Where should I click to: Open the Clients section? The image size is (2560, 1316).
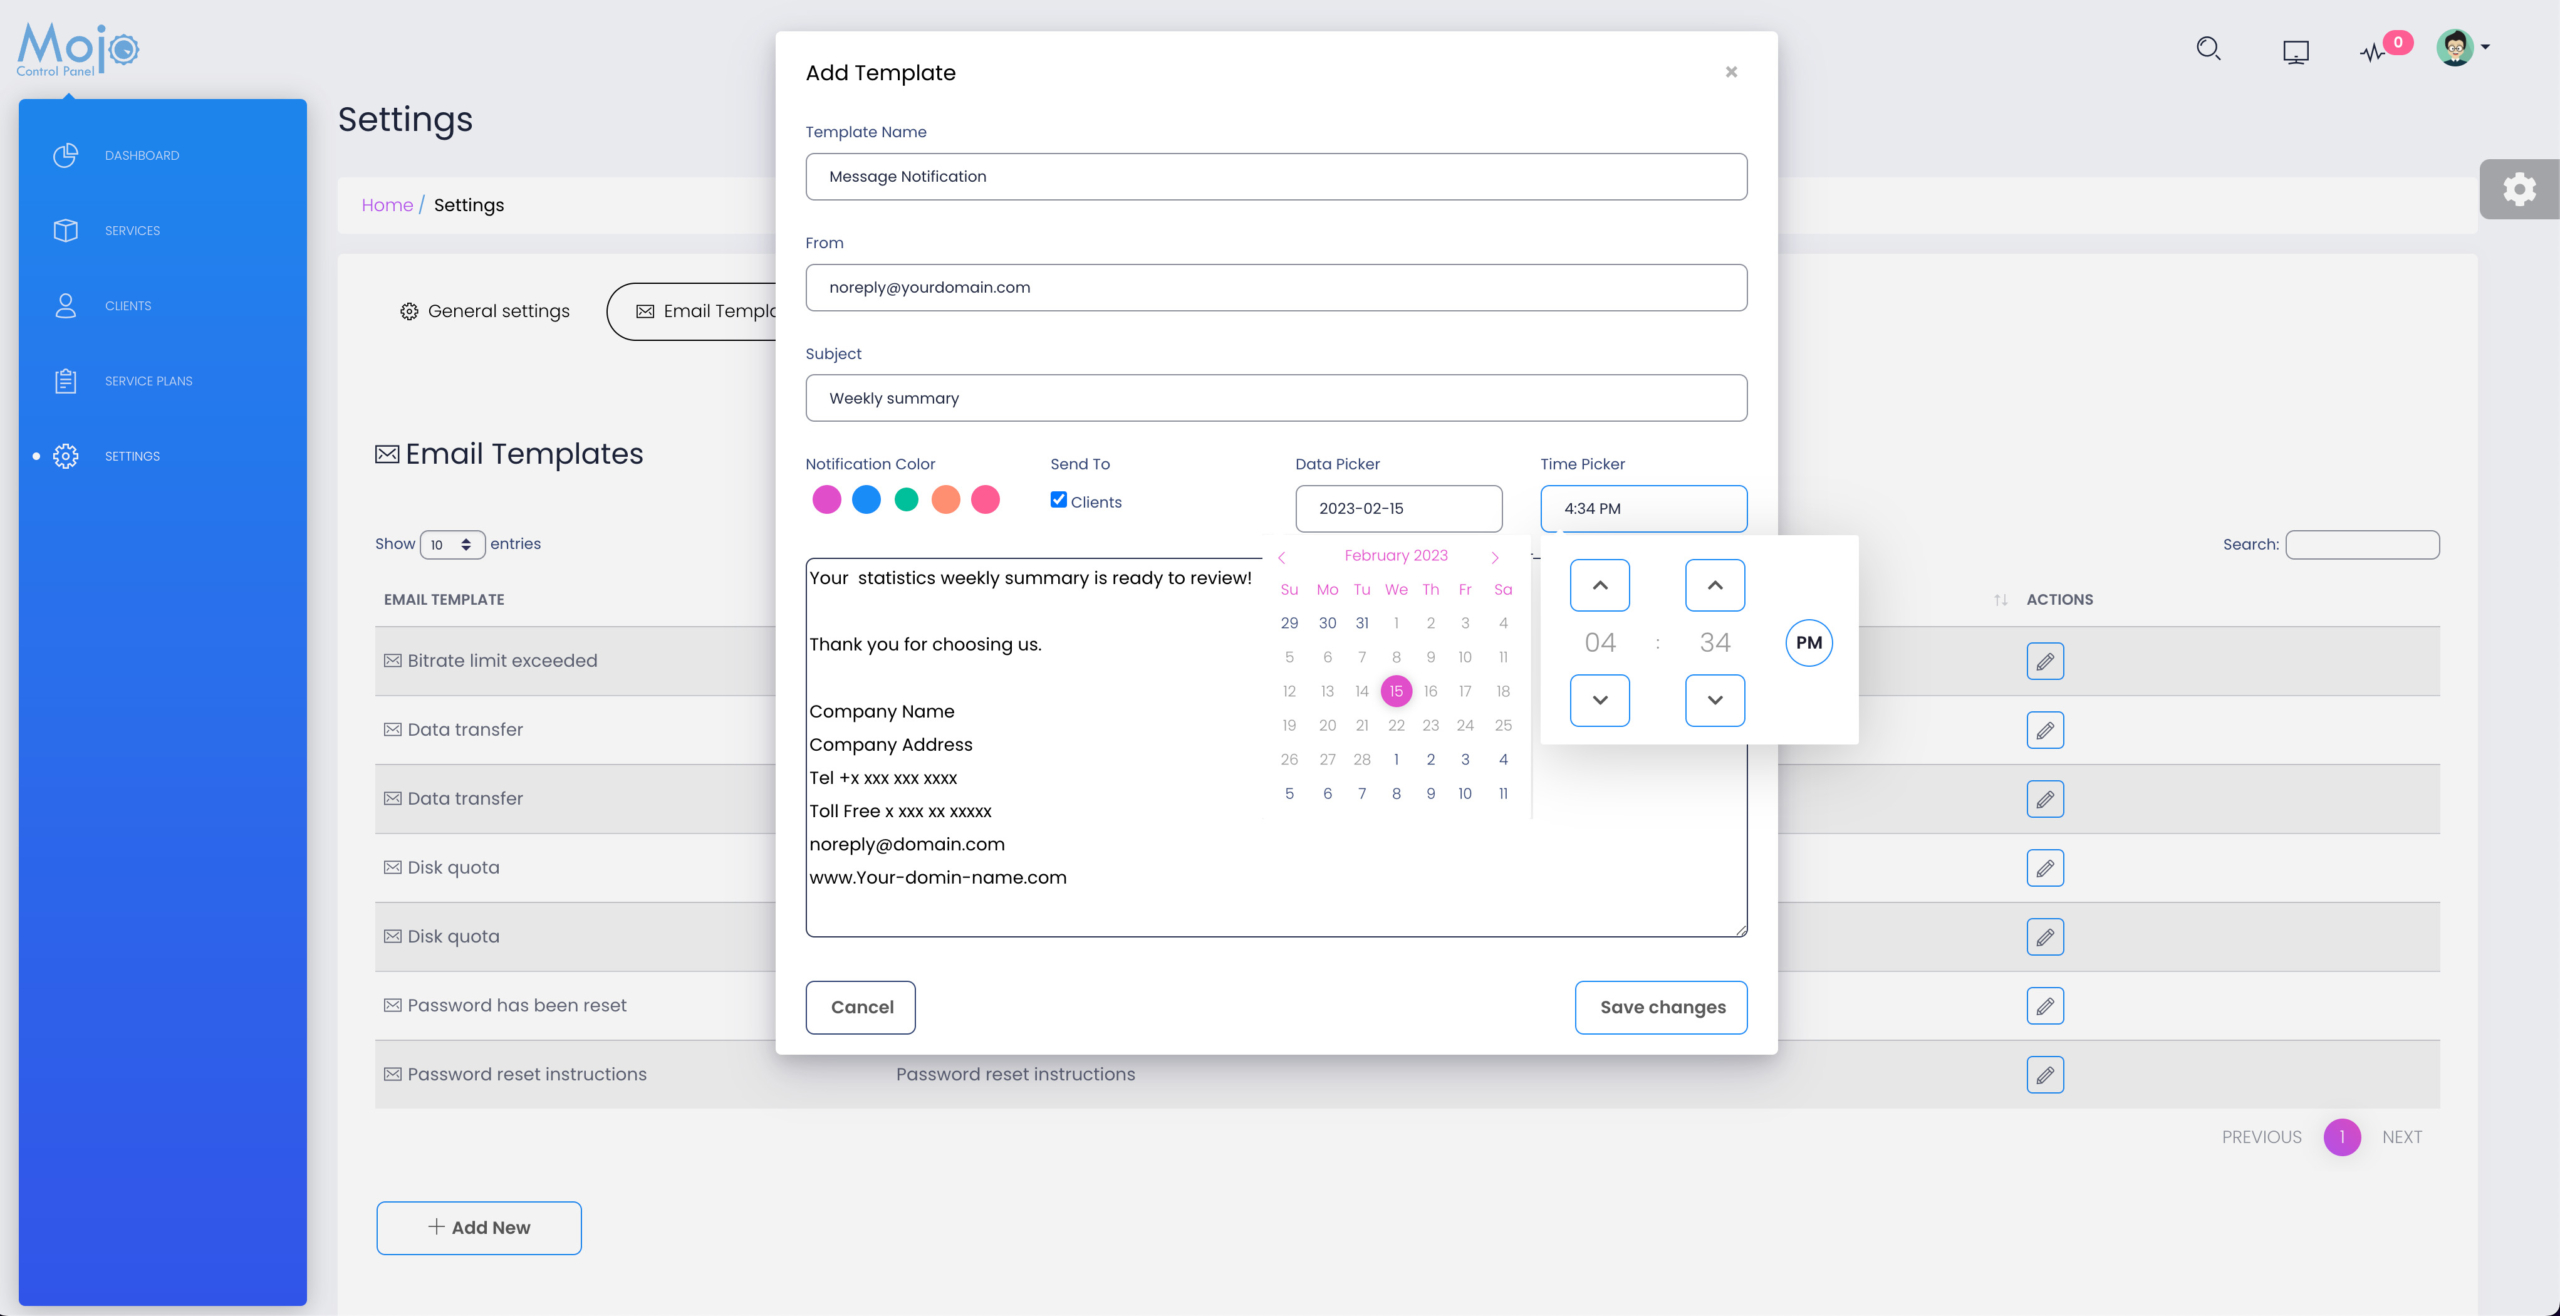[x=128, y=305]
